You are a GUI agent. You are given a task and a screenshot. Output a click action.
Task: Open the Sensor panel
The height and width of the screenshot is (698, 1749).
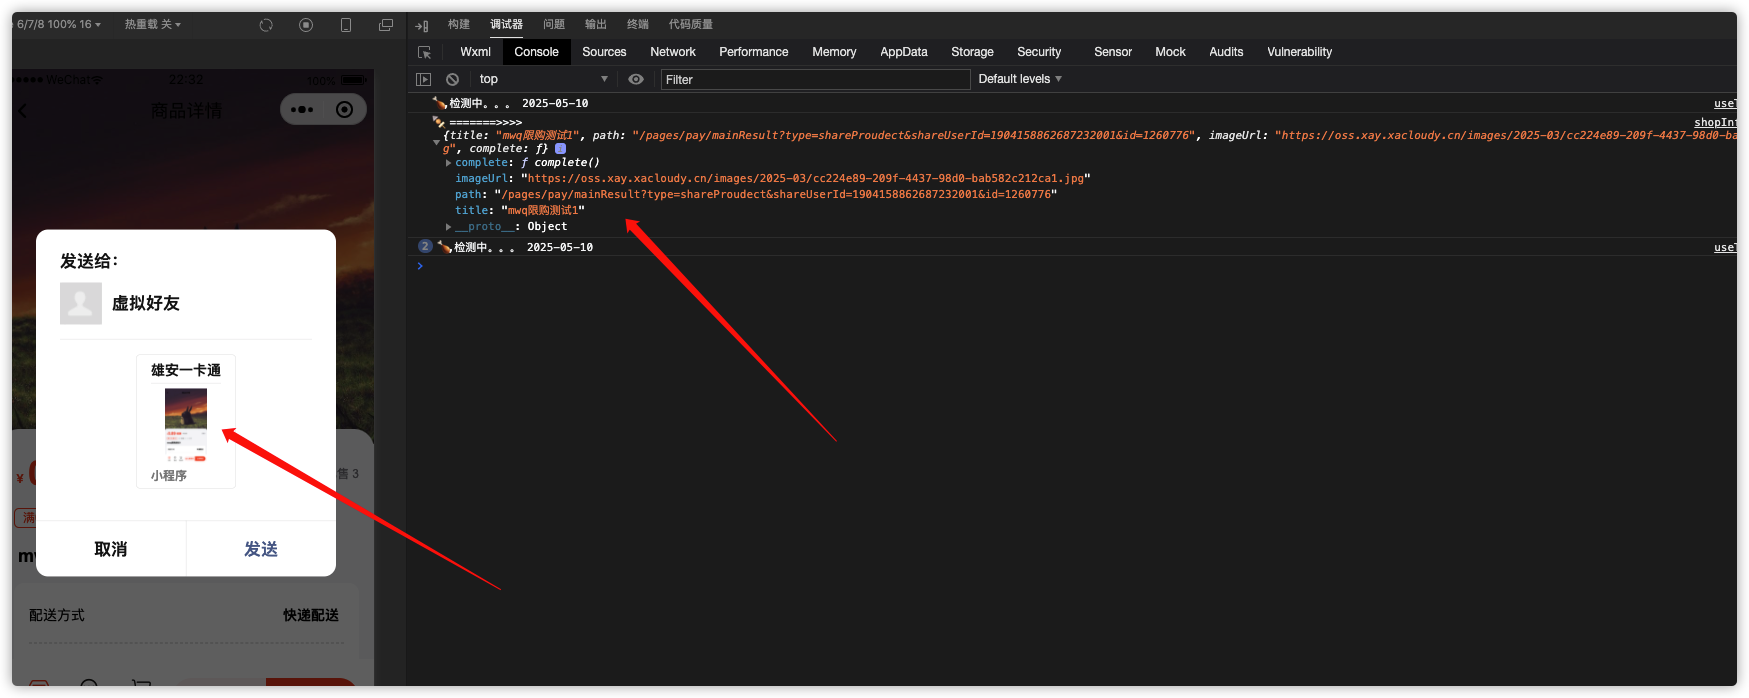click(1113, 52)
